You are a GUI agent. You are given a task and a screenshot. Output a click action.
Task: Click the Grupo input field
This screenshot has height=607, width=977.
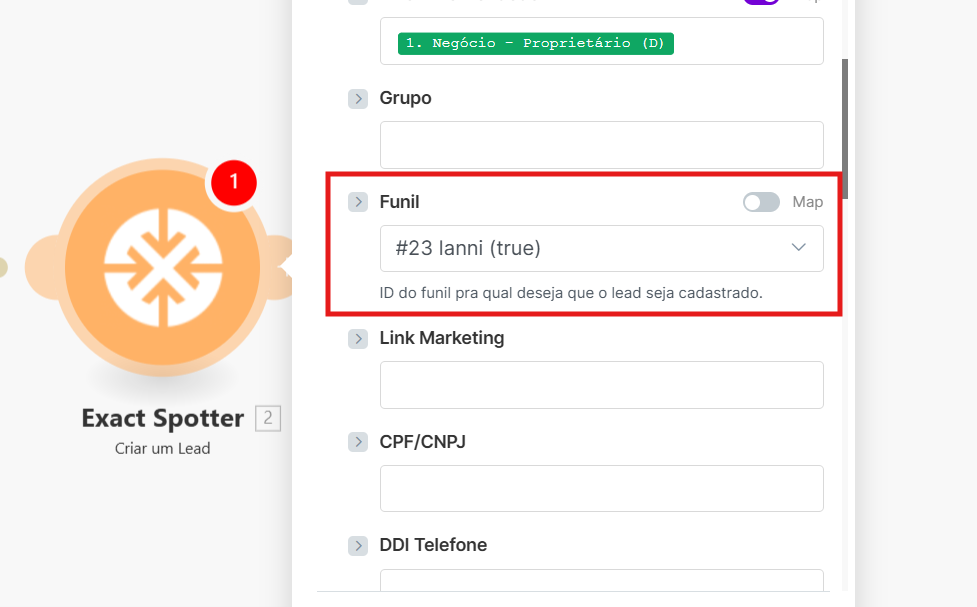(x=601, y=145)
